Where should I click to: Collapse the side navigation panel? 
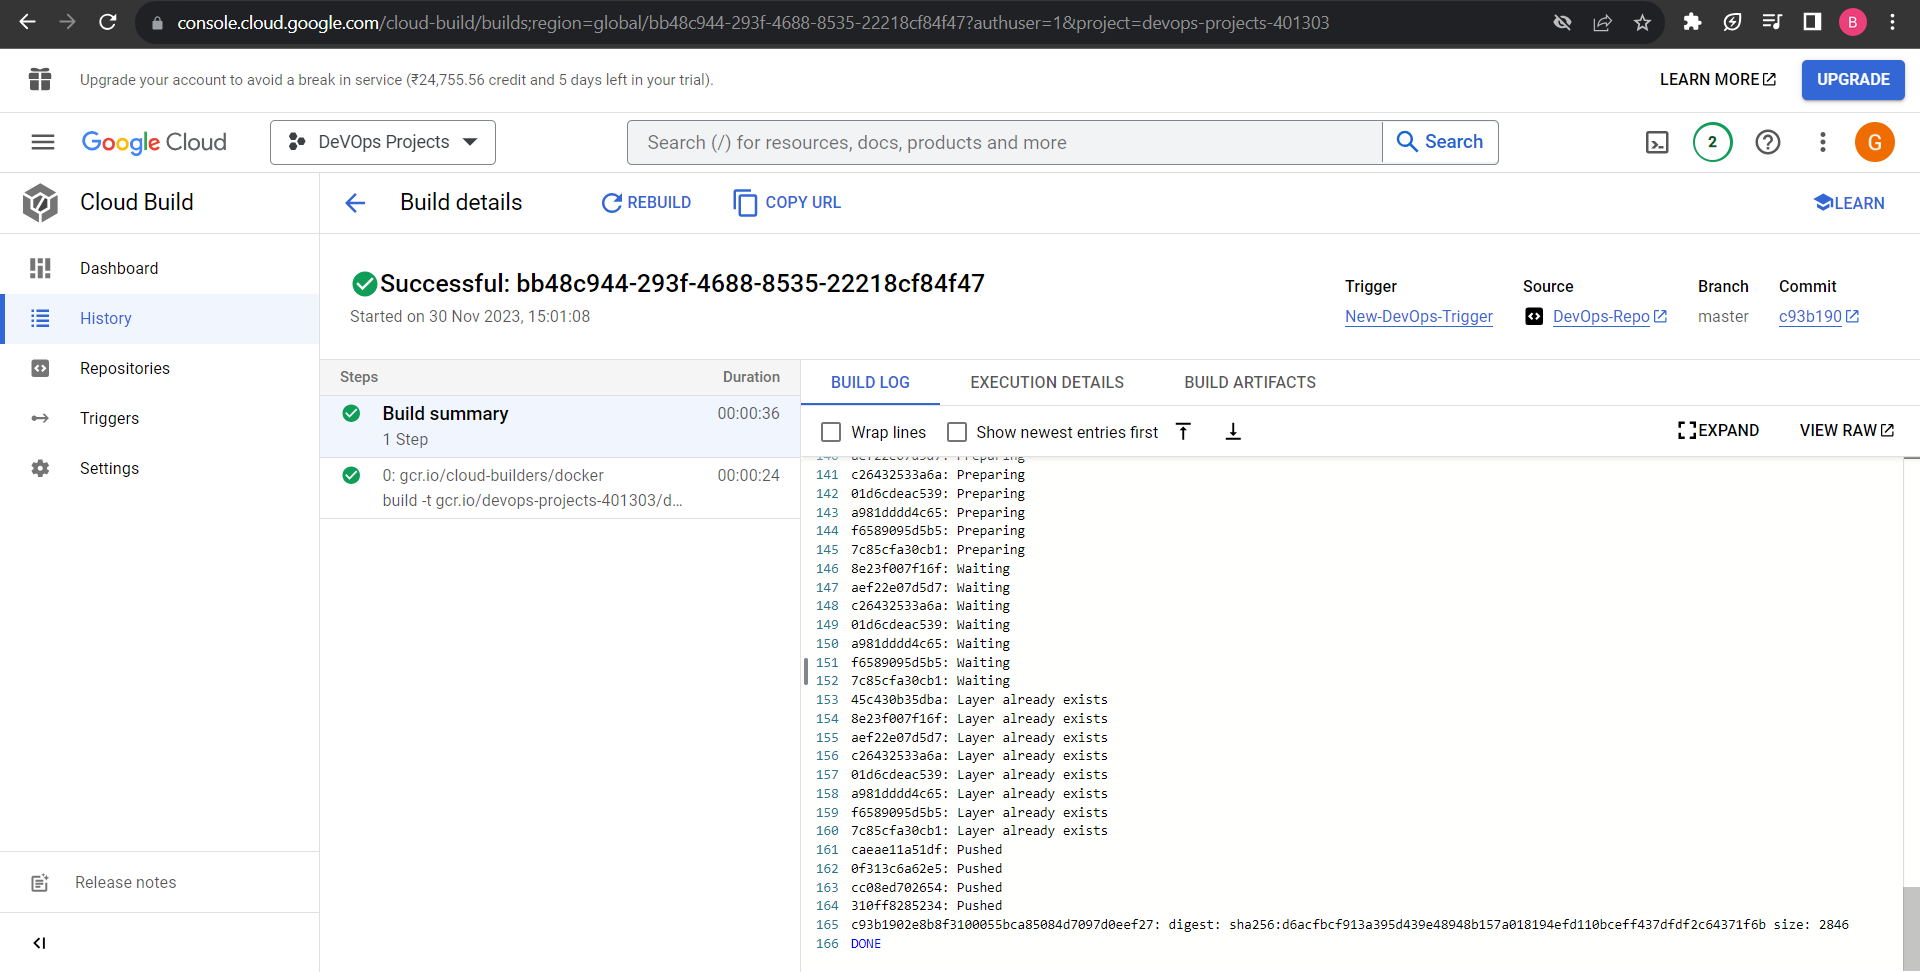[x=39, y=943]
